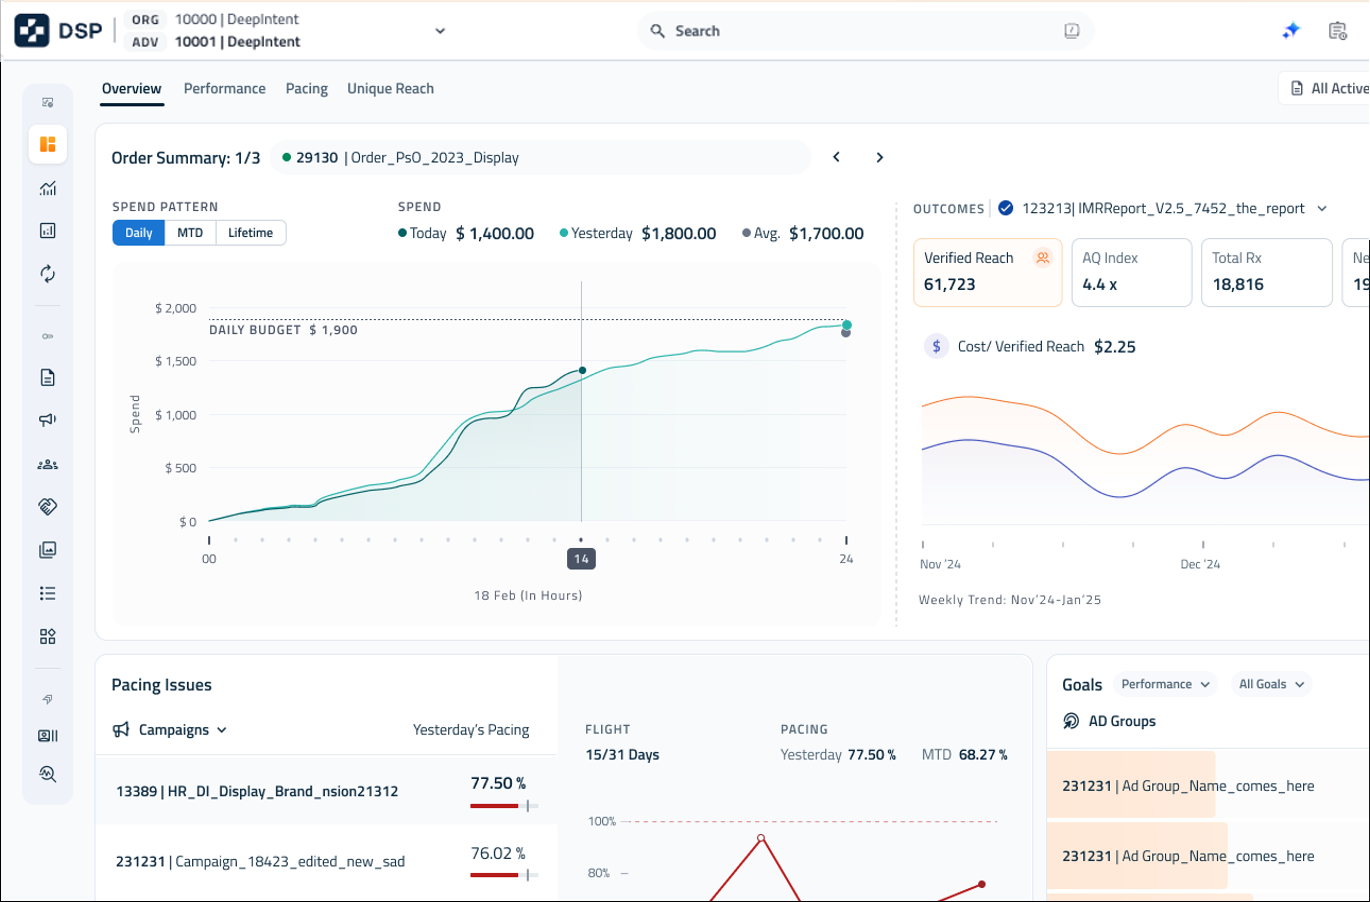Click the 76.02 % pacing progress bar
1370x902 pixels.
[x=504, y=875]
